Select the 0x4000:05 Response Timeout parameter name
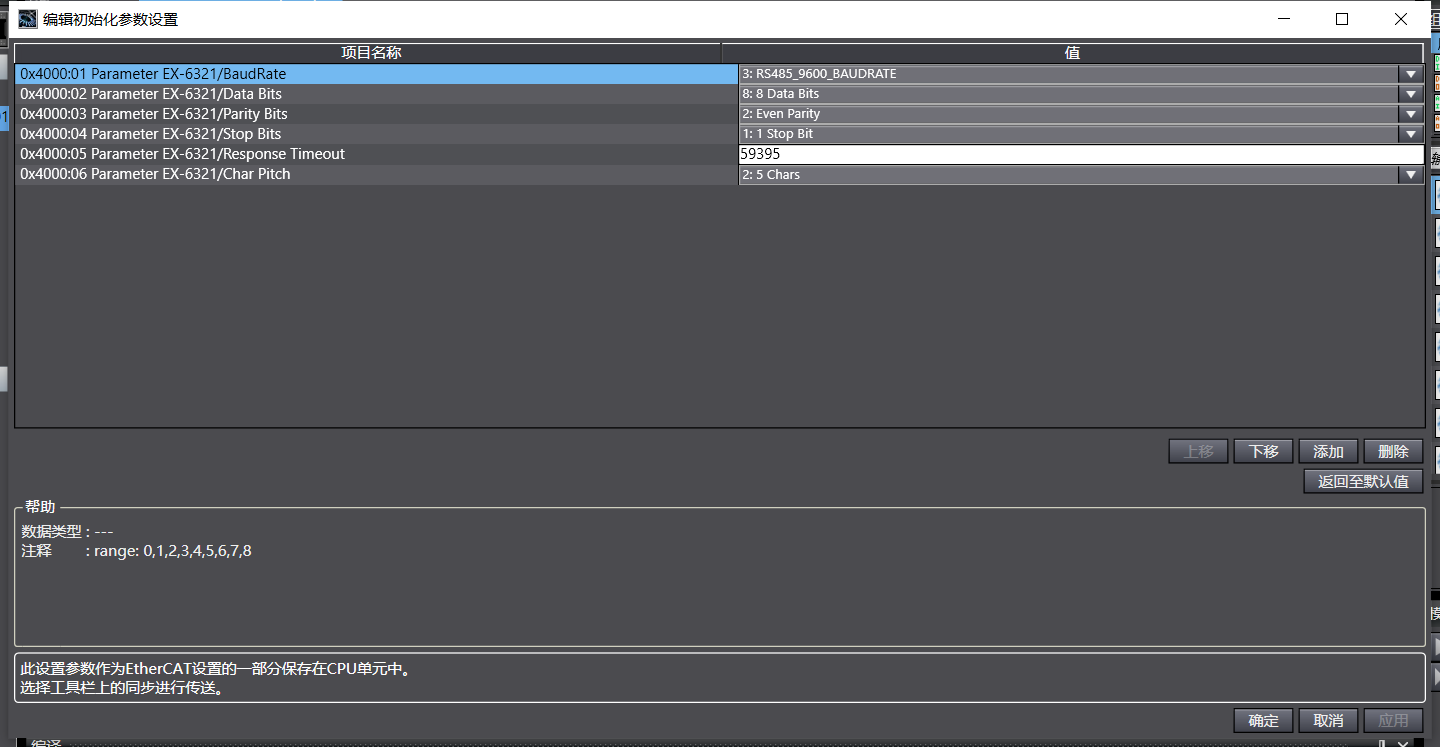Screen dimensions: 1440x747 pos(182,154)
